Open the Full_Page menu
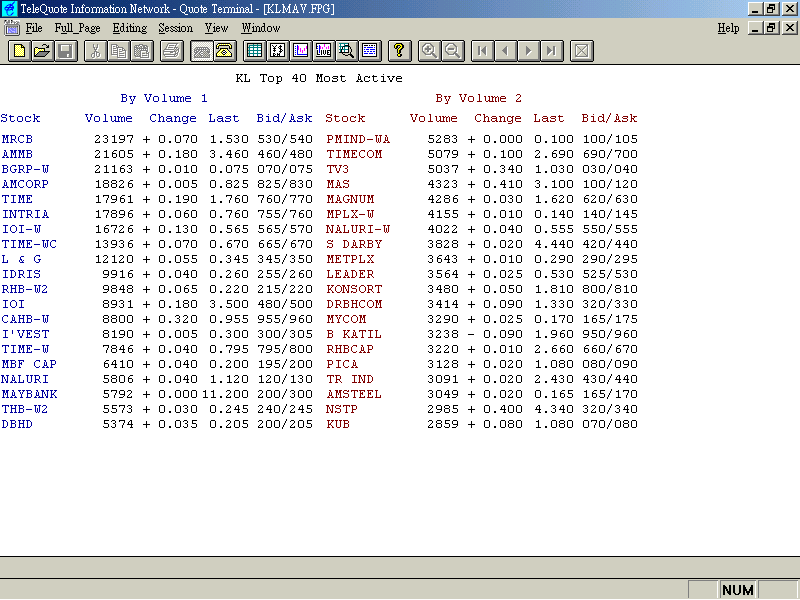 click(78, 29)
